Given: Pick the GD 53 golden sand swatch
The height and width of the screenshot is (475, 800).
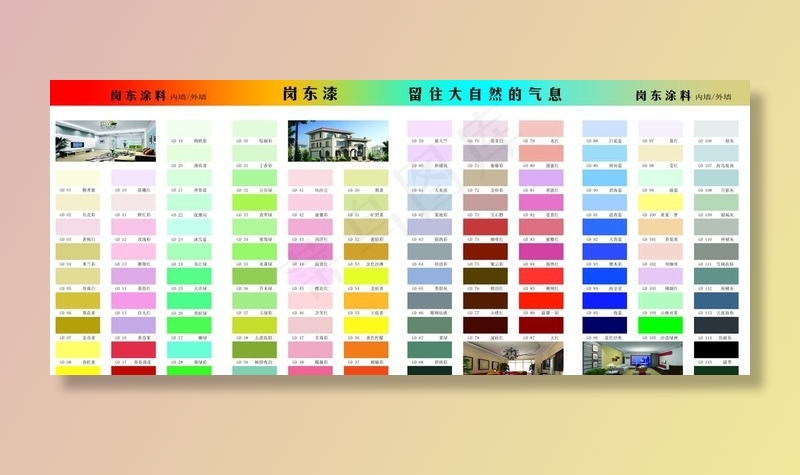Looking at the screenshot, I should click(366, 252).
